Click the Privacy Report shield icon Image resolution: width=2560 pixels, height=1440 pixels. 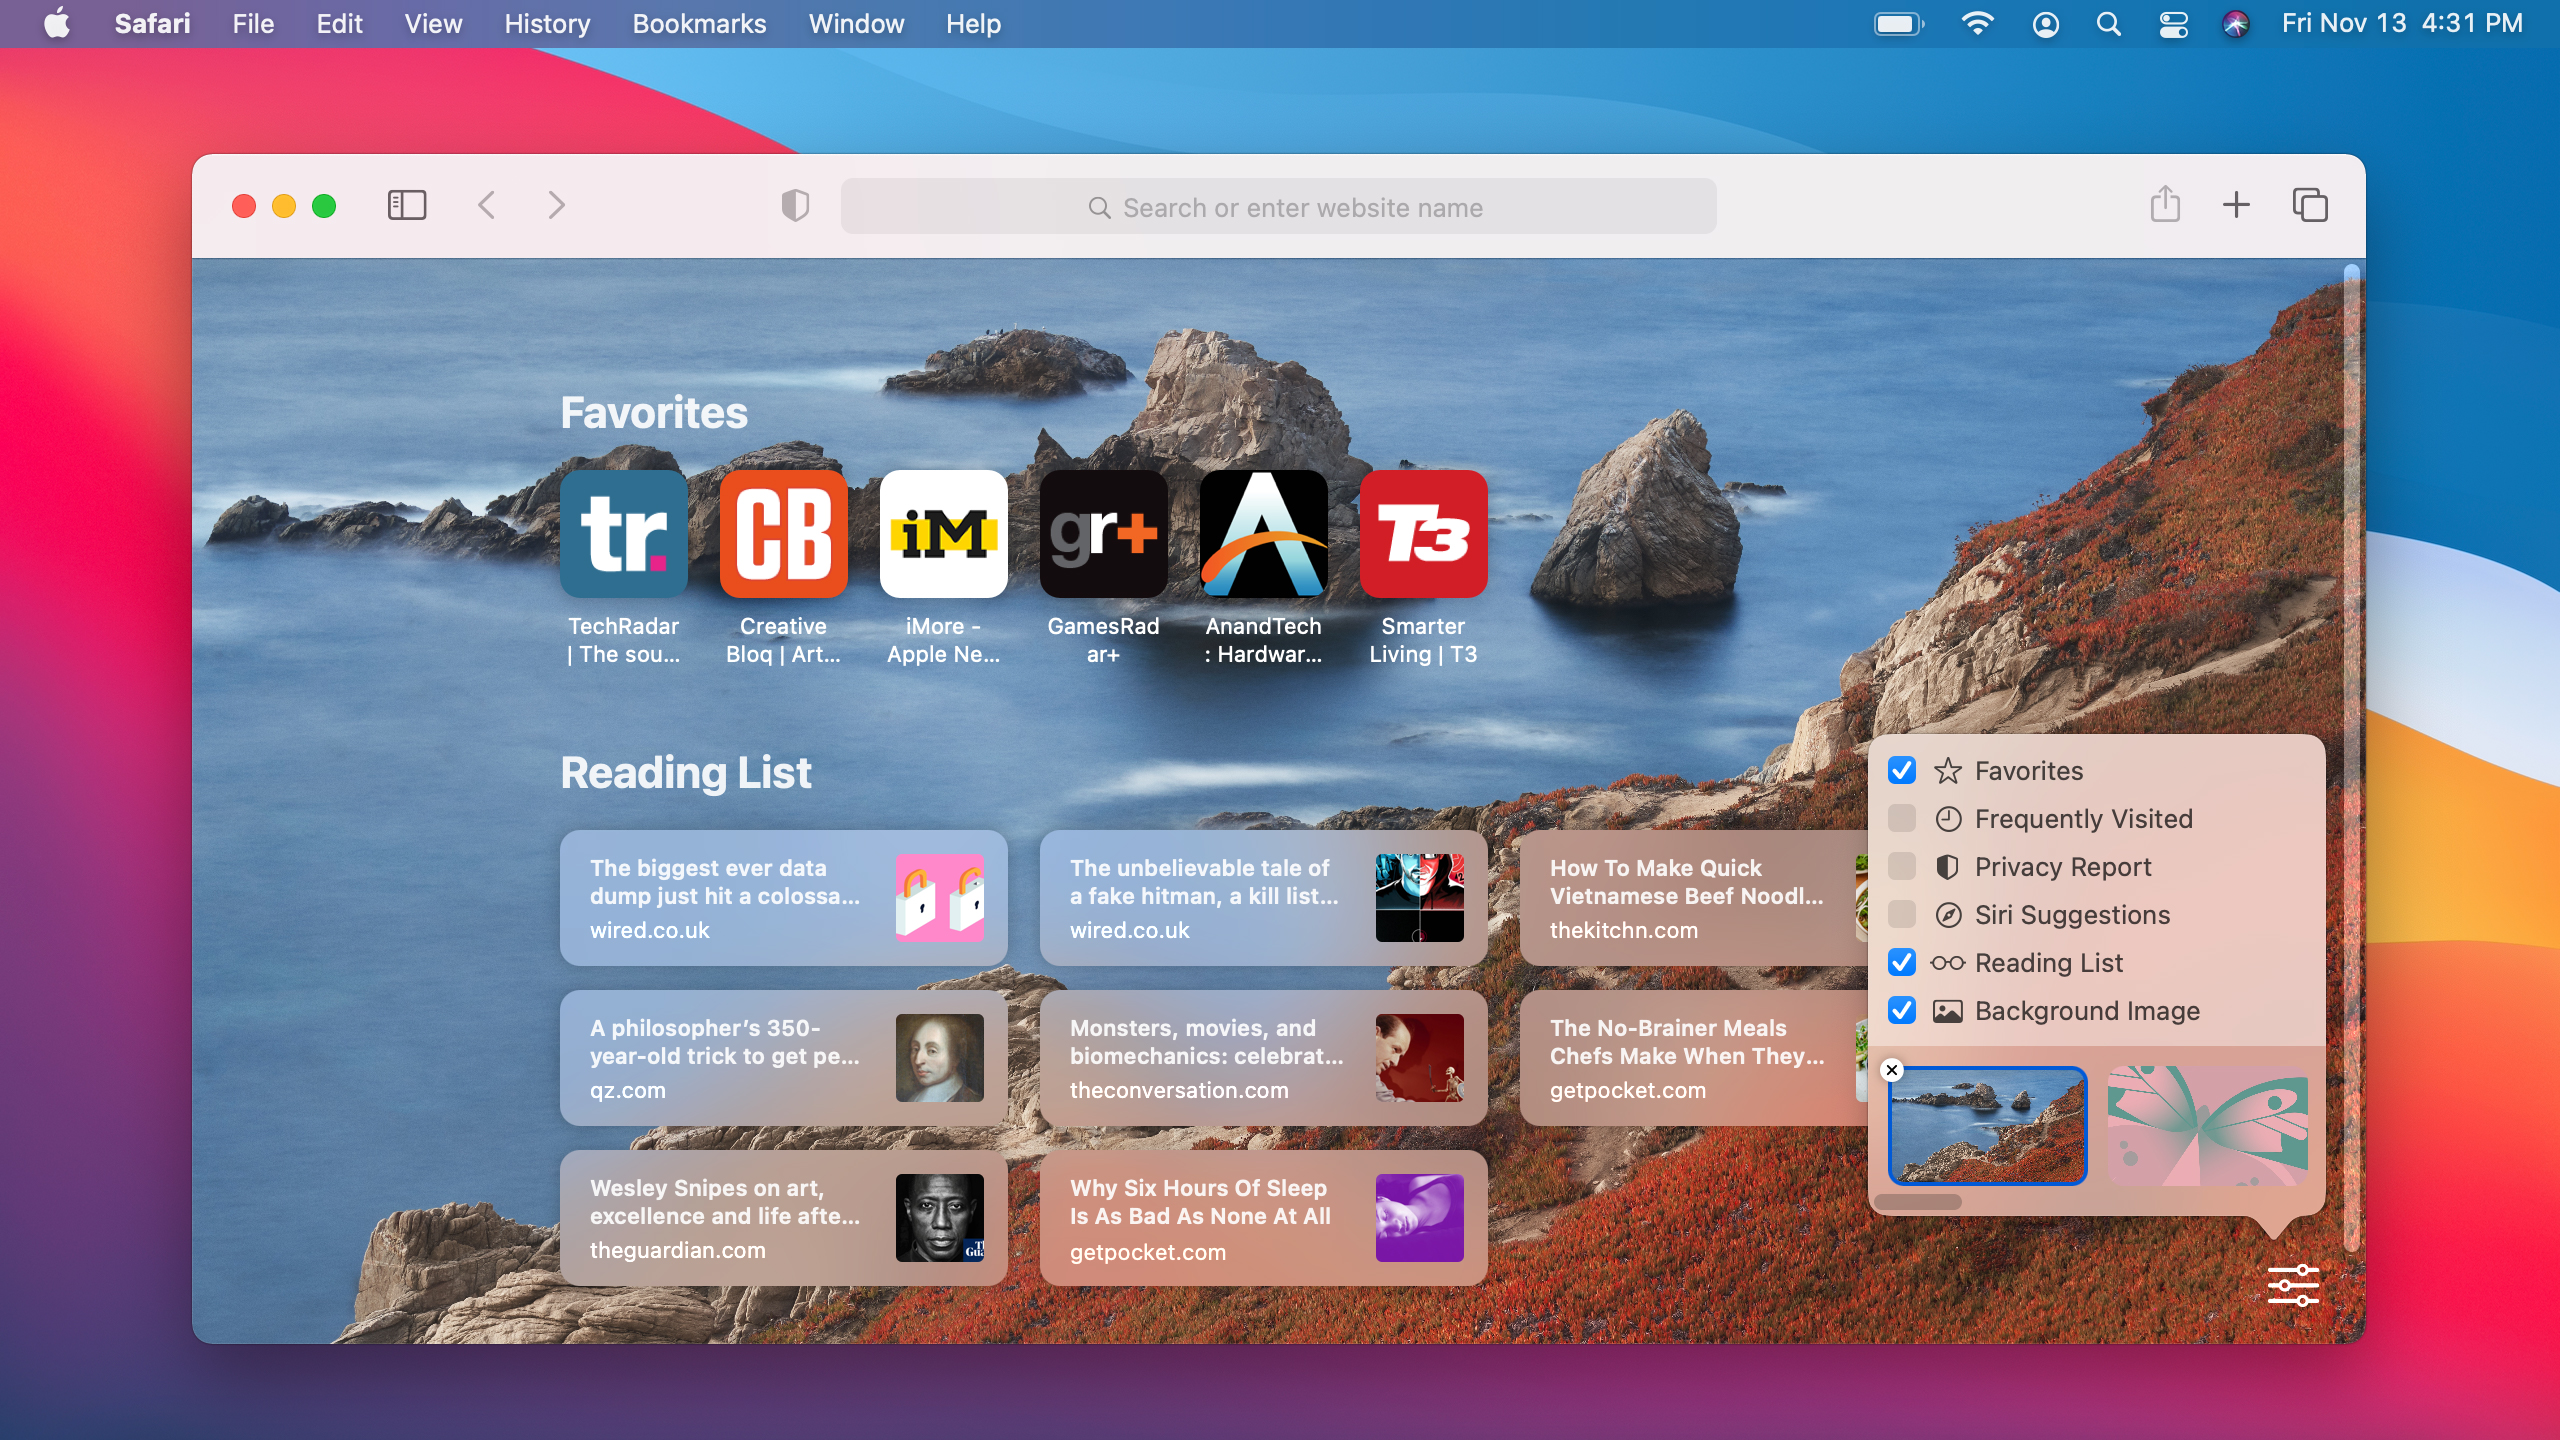(795, 206)
